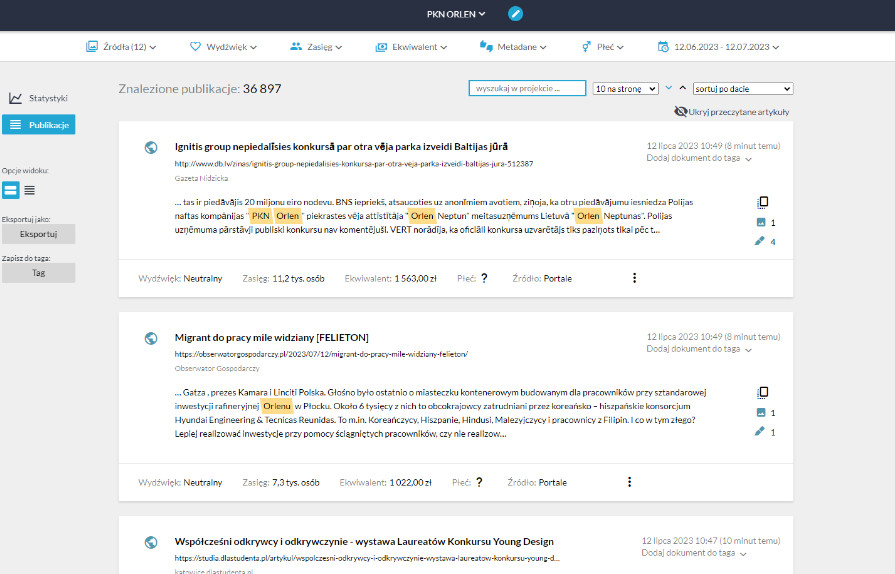Open the studia.dlastudenta.pl article URL
Viewport: 895px width, 574px height.
(367, 558)
